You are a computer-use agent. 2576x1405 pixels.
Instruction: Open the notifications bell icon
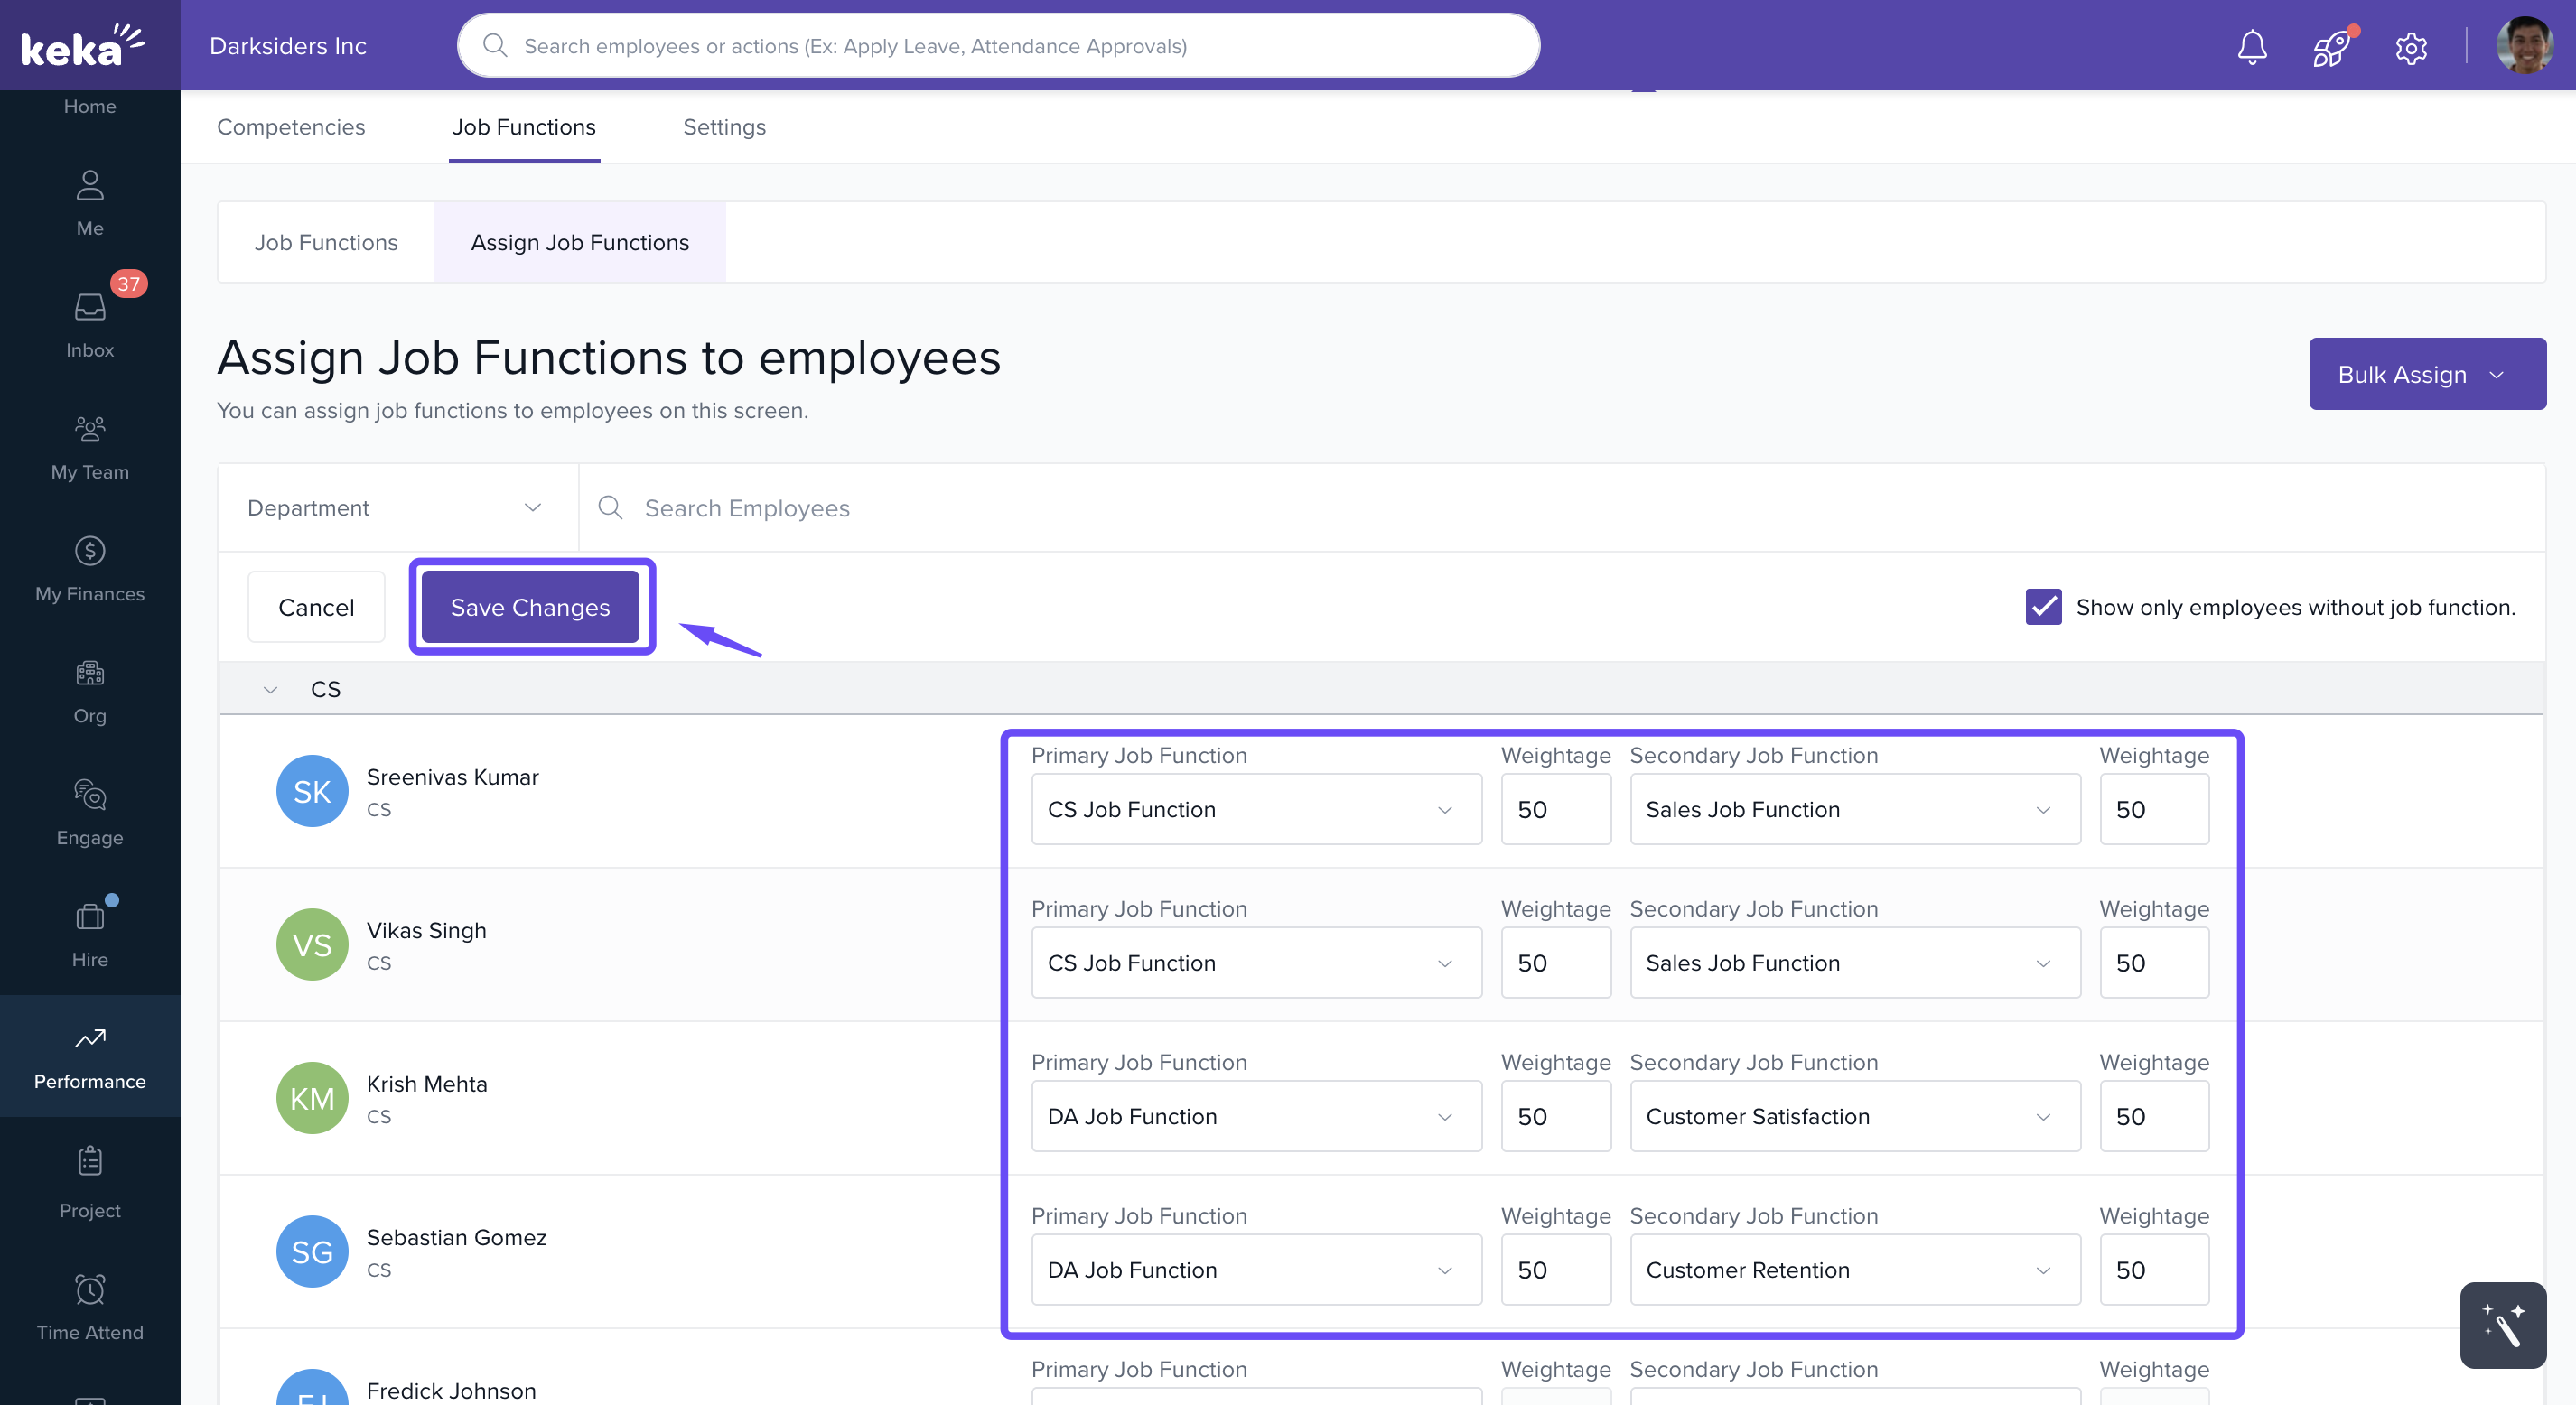pos(2251,47)
